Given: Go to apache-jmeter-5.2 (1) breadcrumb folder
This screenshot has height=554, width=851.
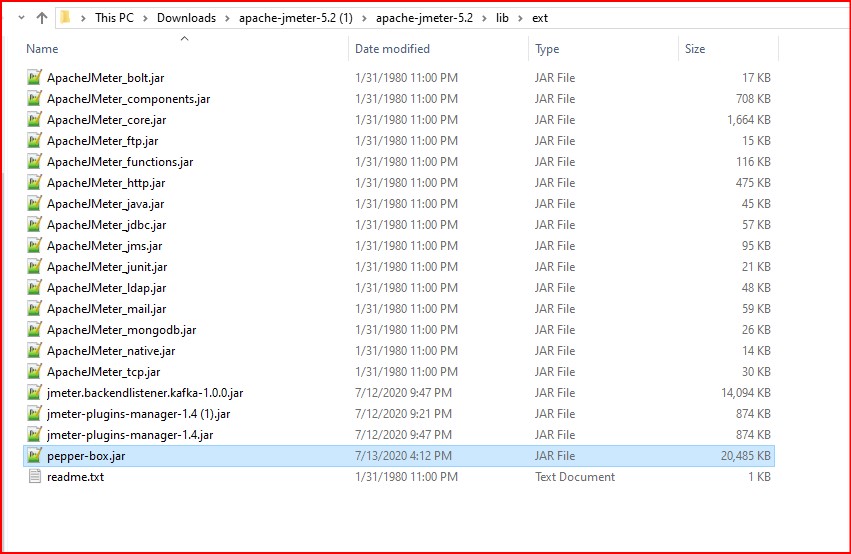Looking at the screenshot, I should pyautogui.click(x=296, y=18).
